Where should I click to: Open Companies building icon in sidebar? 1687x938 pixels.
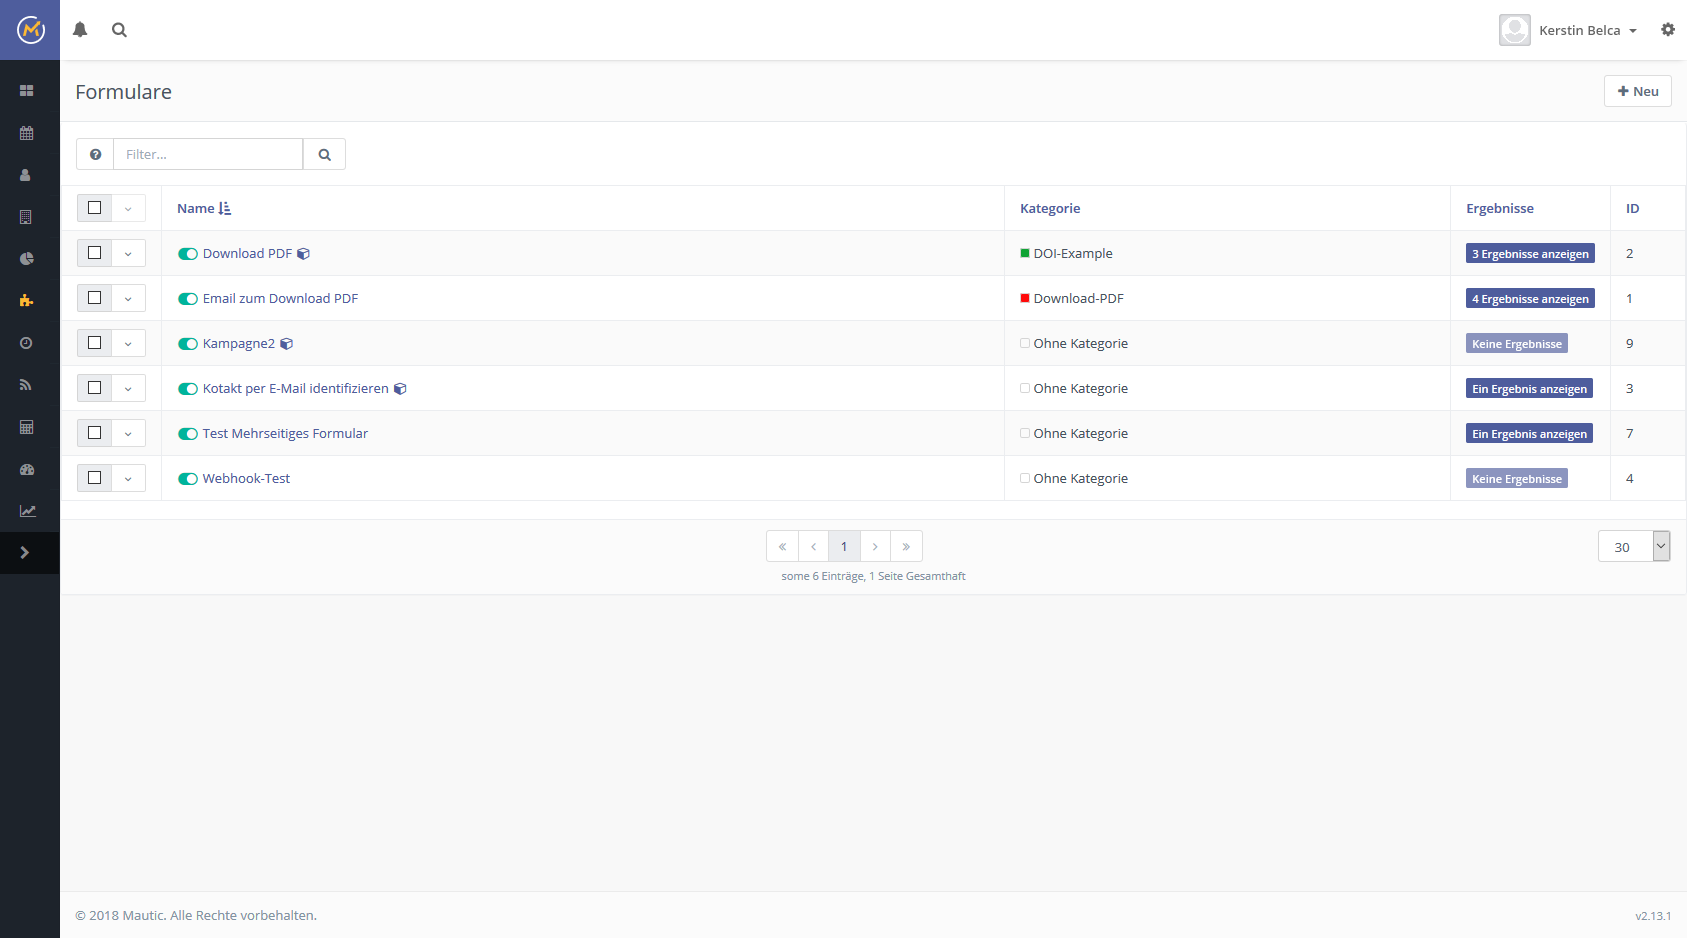tap(26, 217)
